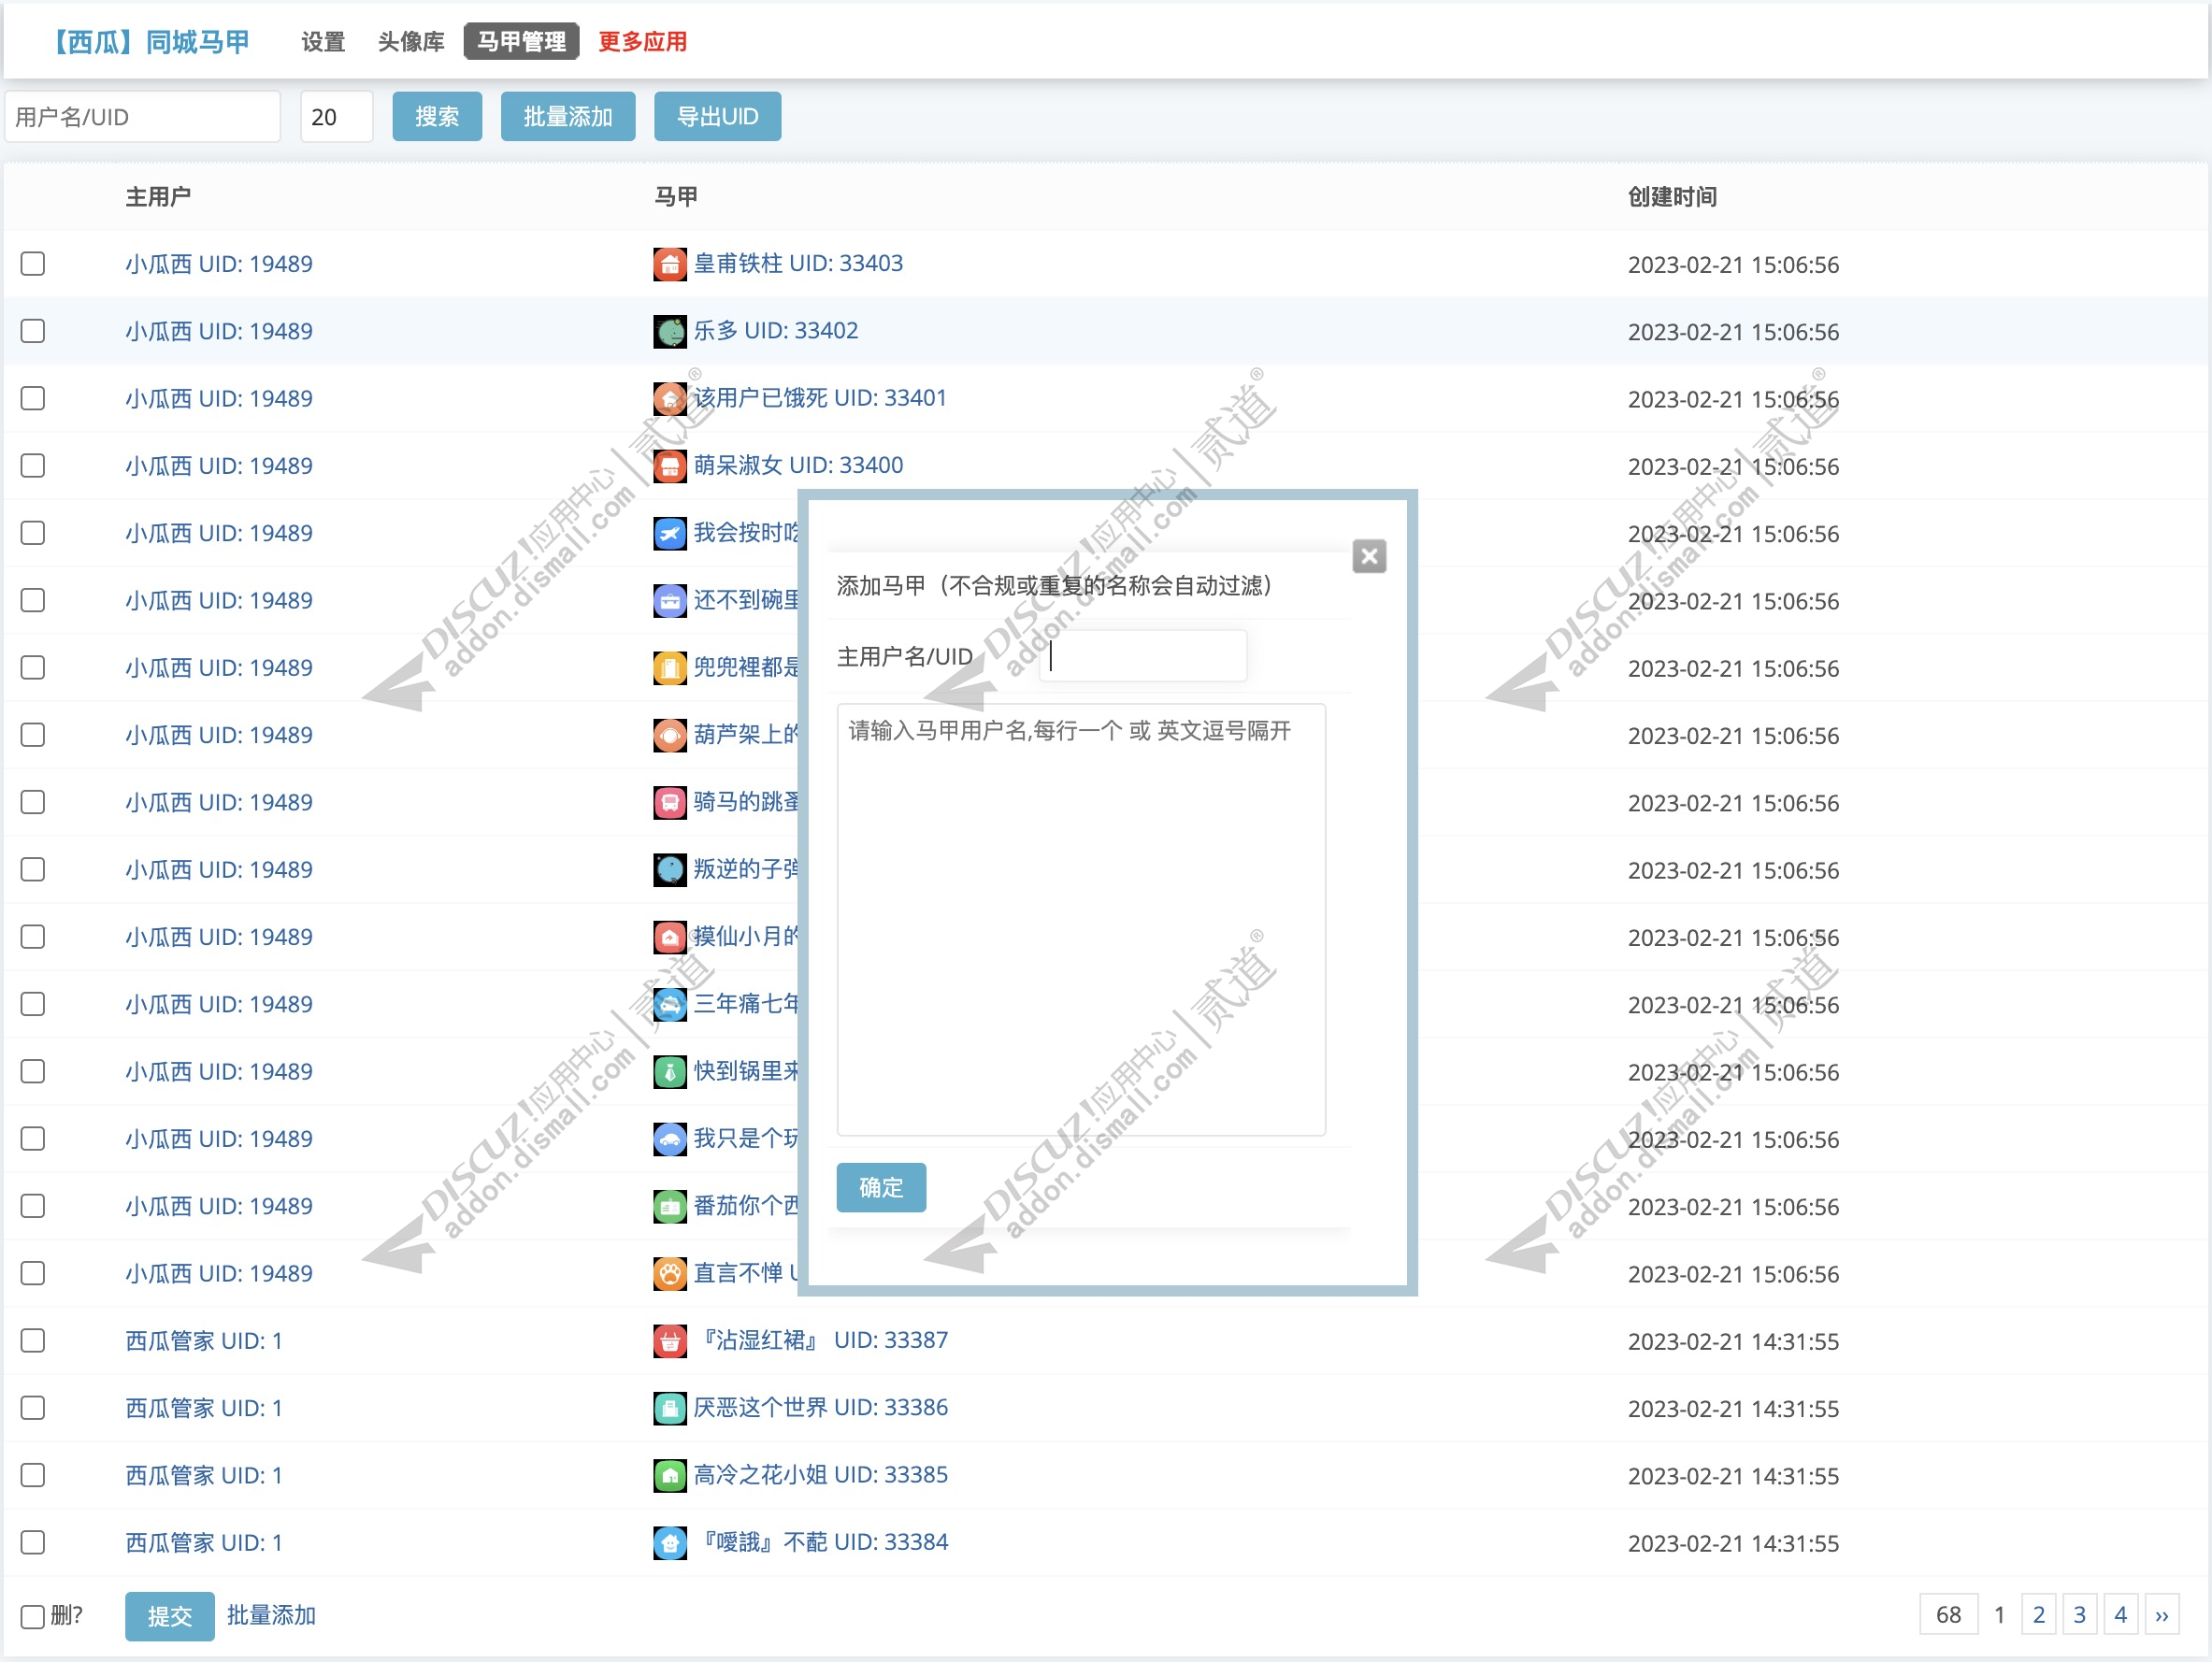
Task: Click avatar icon next to 乐多
Action: pyautogui.click(x=670, y=331)
